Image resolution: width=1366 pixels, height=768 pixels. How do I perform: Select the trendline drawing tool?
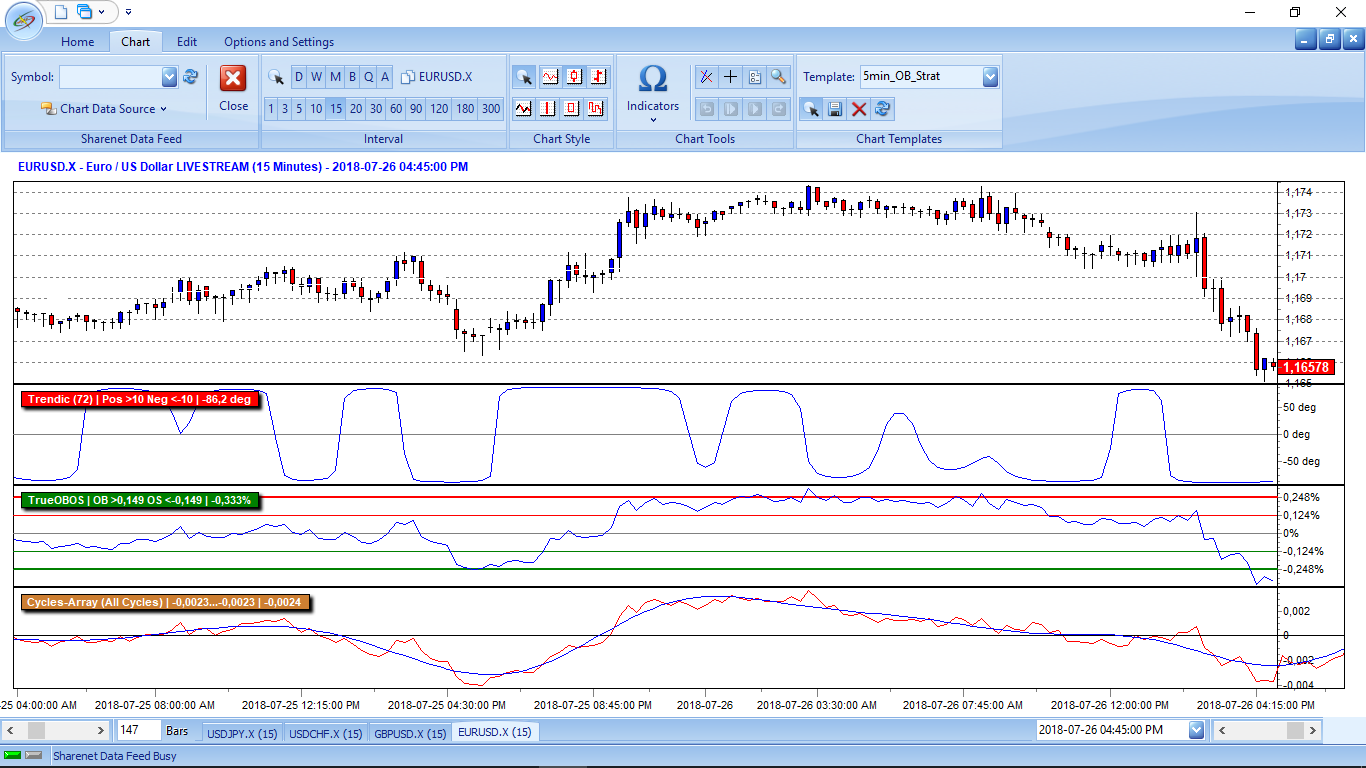tap(706, 76)
